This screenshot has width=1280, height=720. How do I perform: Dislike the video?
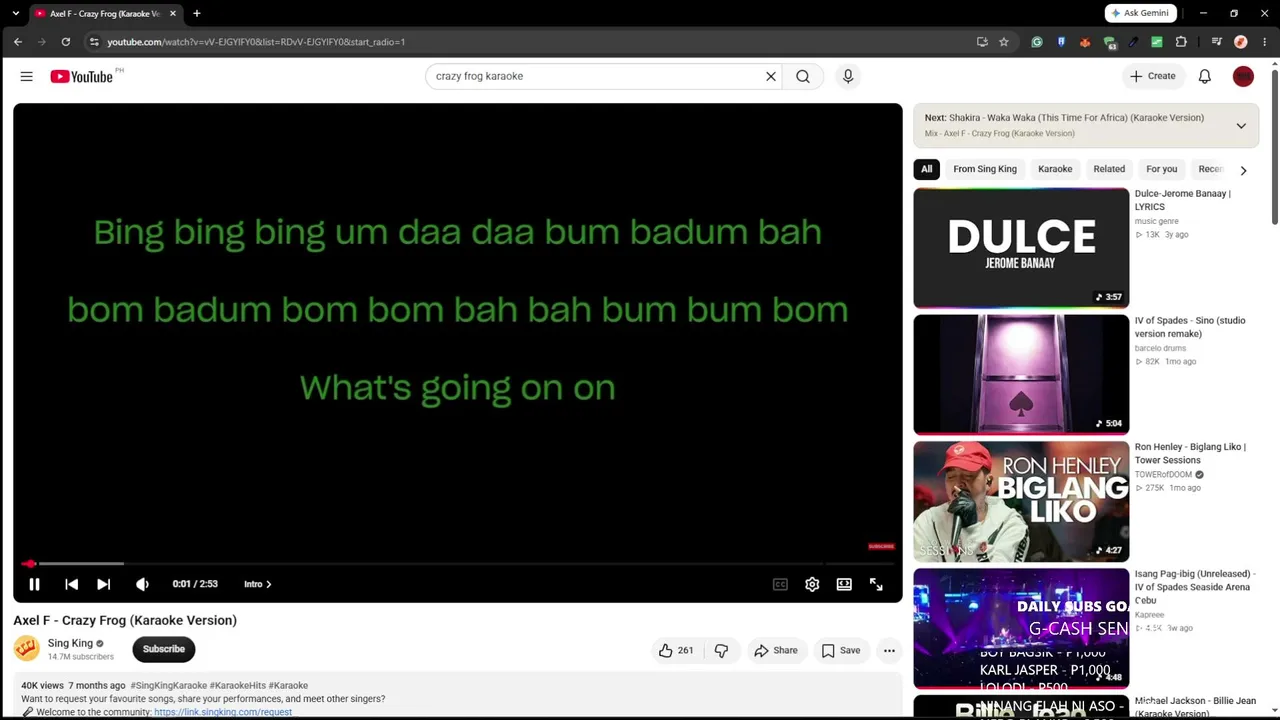pos(721,650)
